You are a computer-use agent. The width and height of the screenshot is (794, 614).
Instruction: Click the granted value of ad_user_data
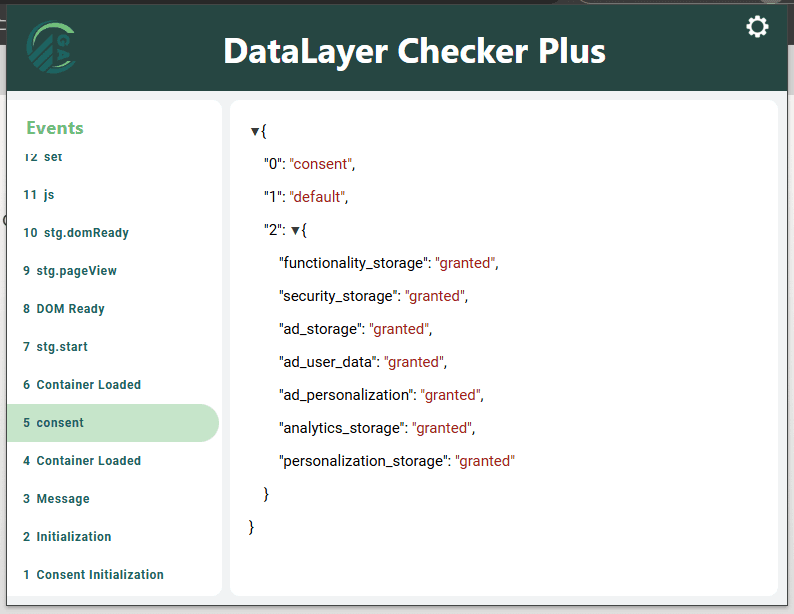(414, 362)
